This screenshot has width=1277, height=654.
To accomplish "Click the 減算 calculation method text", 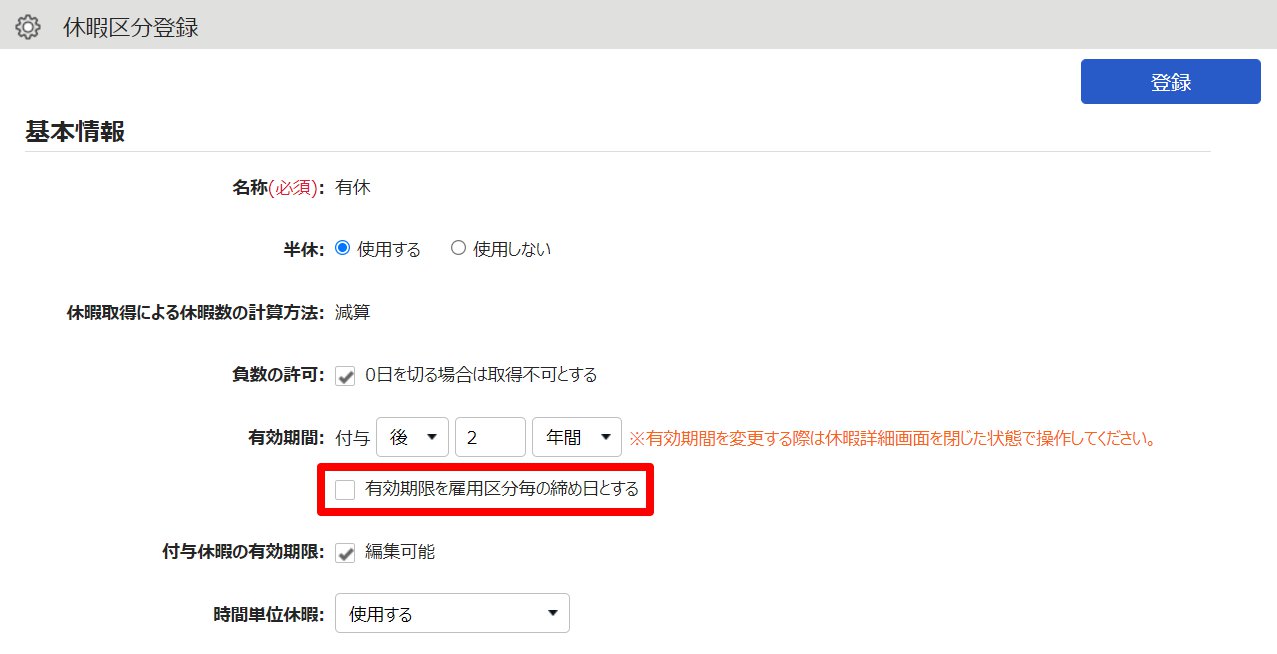I will point(353,313).
